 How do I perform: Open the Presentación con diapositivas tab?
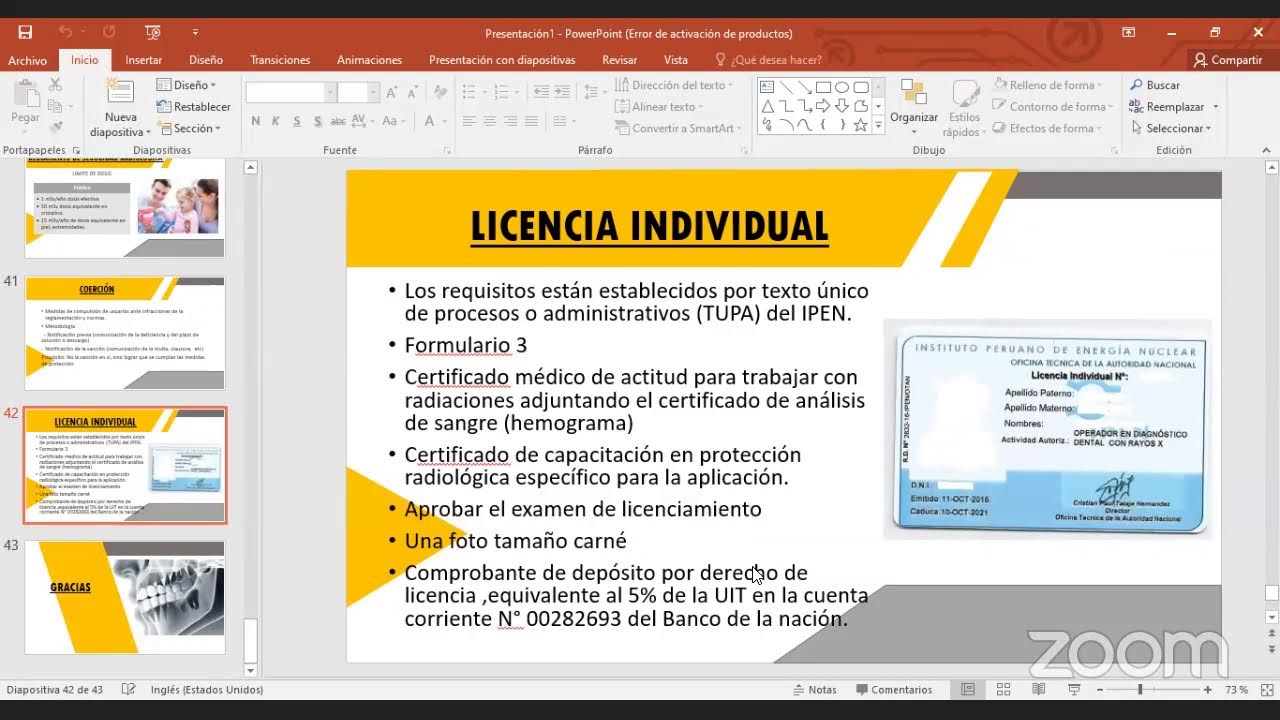tap(502, 60)
